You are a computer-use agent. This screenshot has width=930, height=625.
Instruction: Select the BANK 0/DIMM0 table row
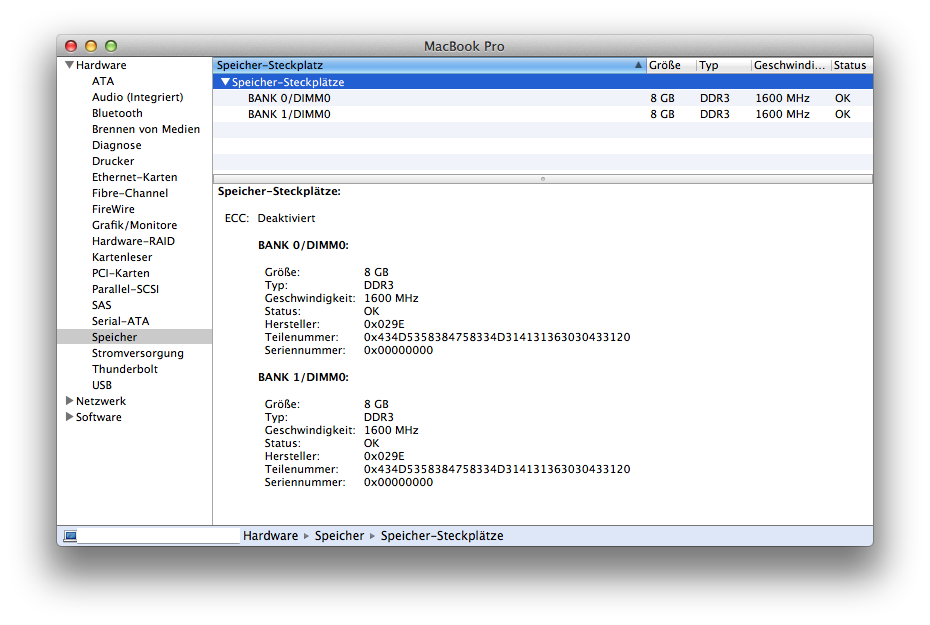[x=543, y=98]
